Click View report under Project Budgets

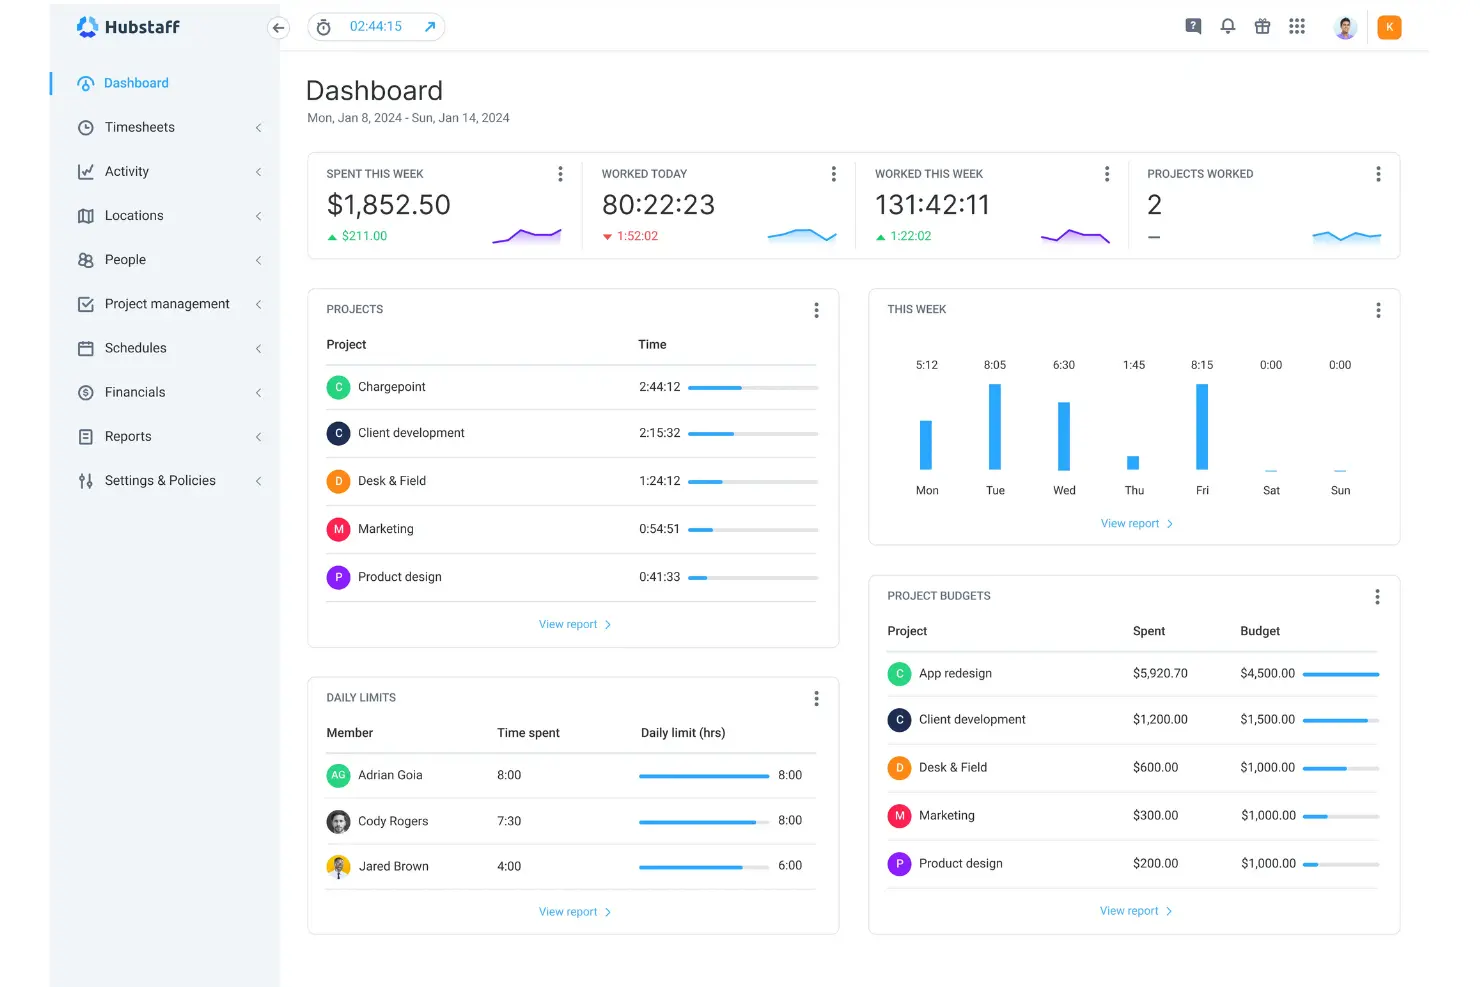pyautogui.click(x=1136, y=910)
